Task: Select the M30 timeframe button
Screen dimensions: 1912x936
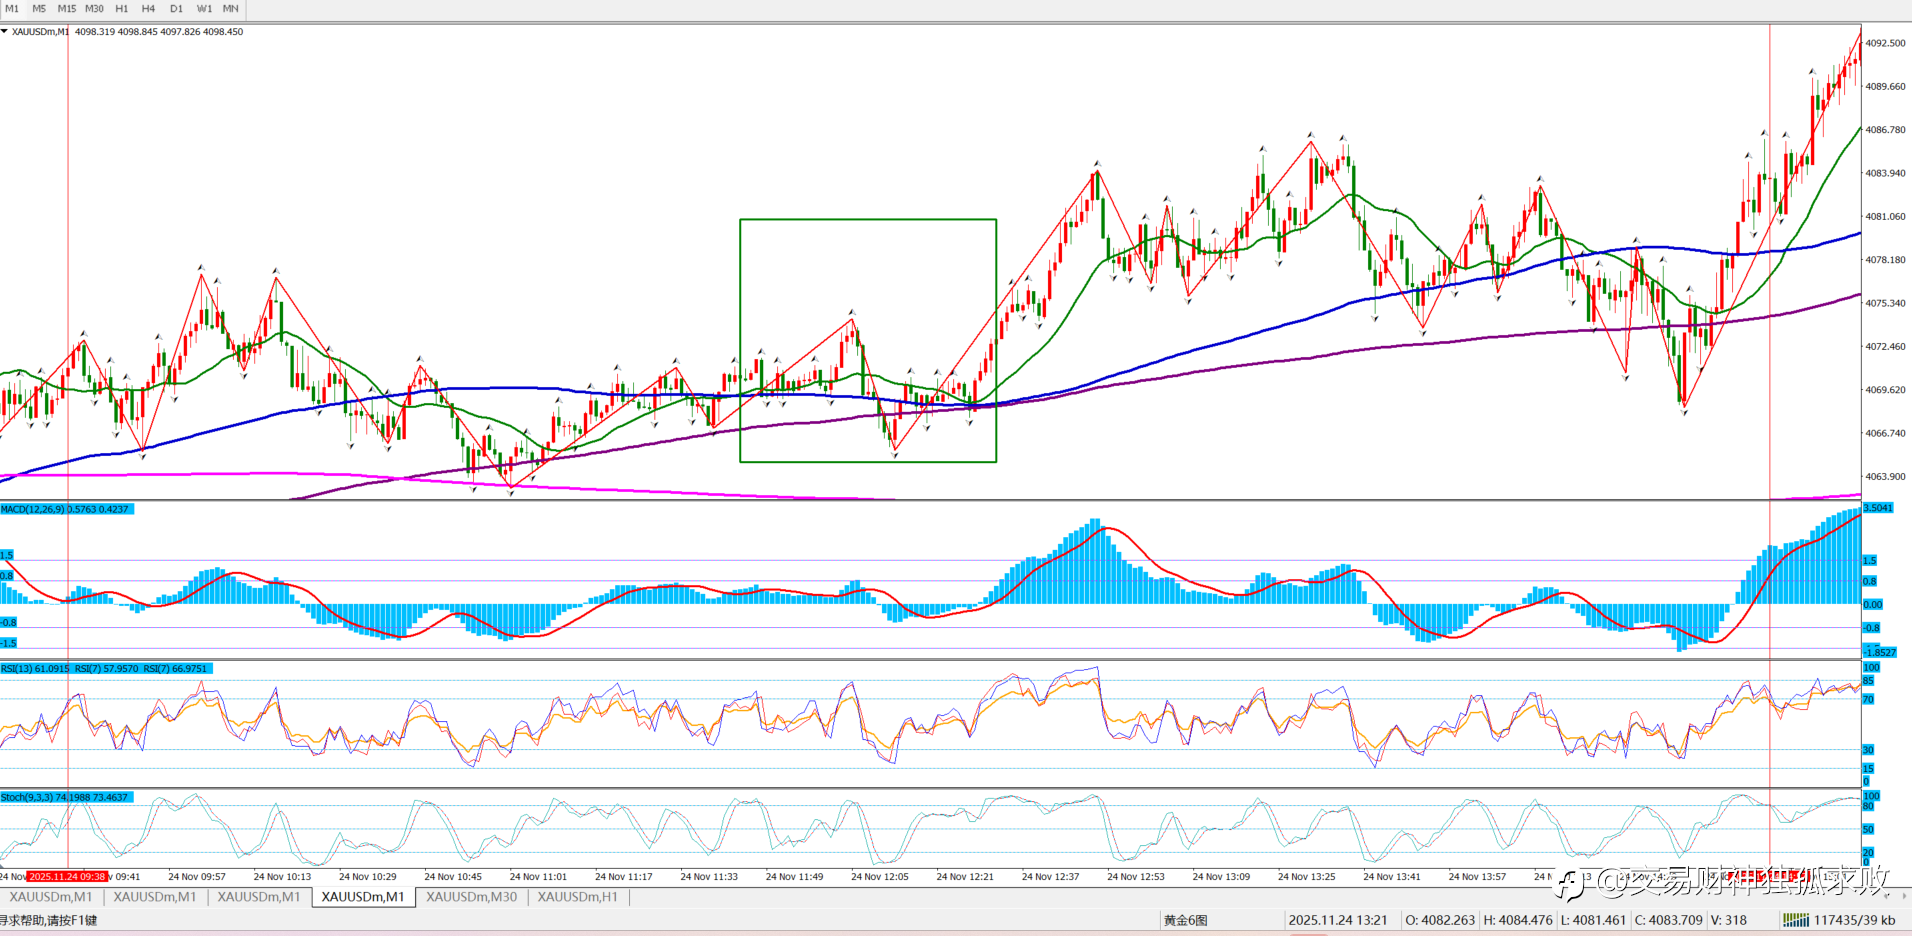Action: pyautogui.click(x=94, y=9)
